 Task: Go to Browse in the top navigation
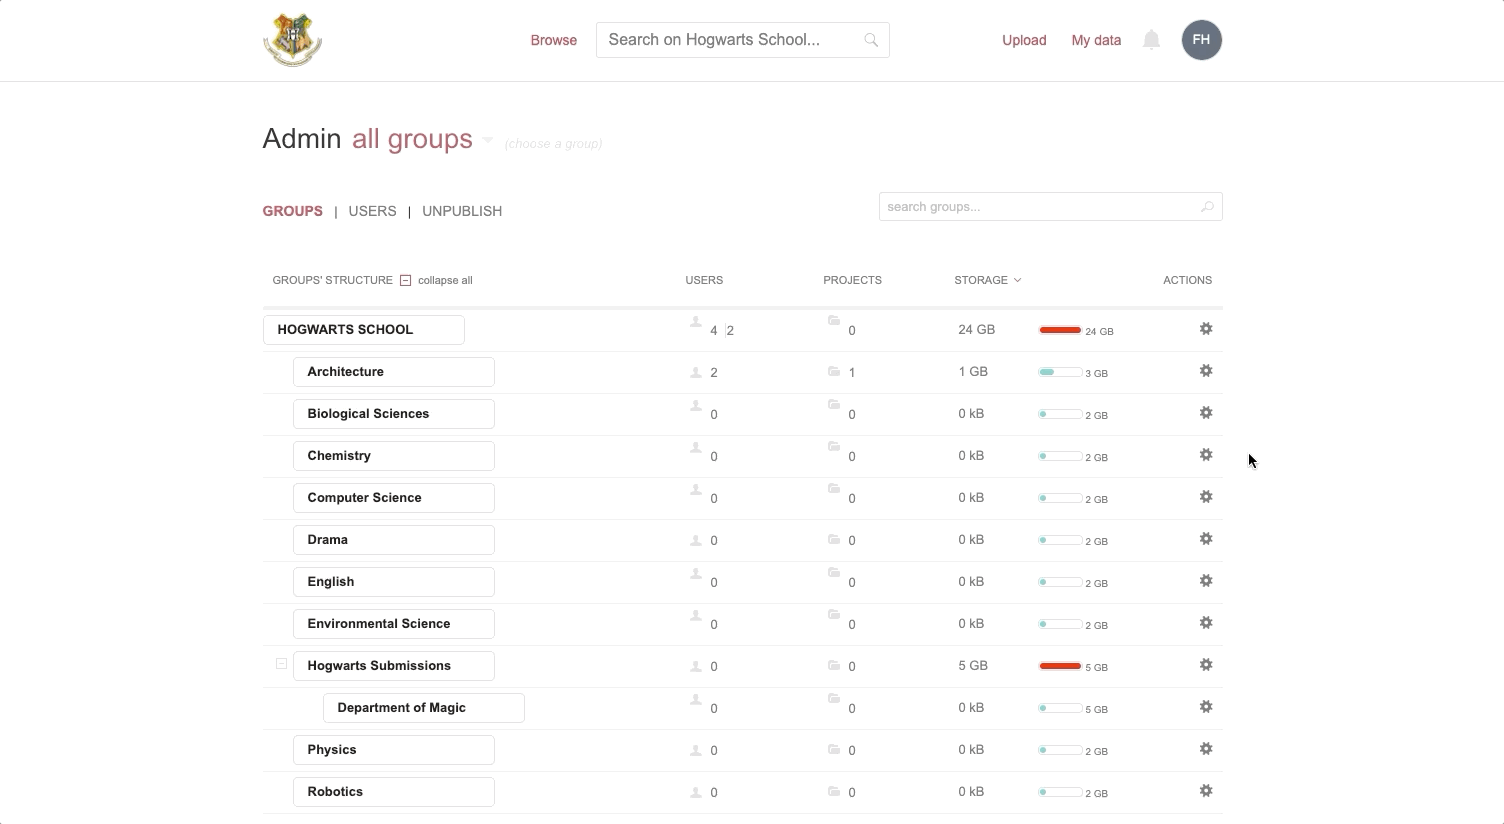pos(553,40)
